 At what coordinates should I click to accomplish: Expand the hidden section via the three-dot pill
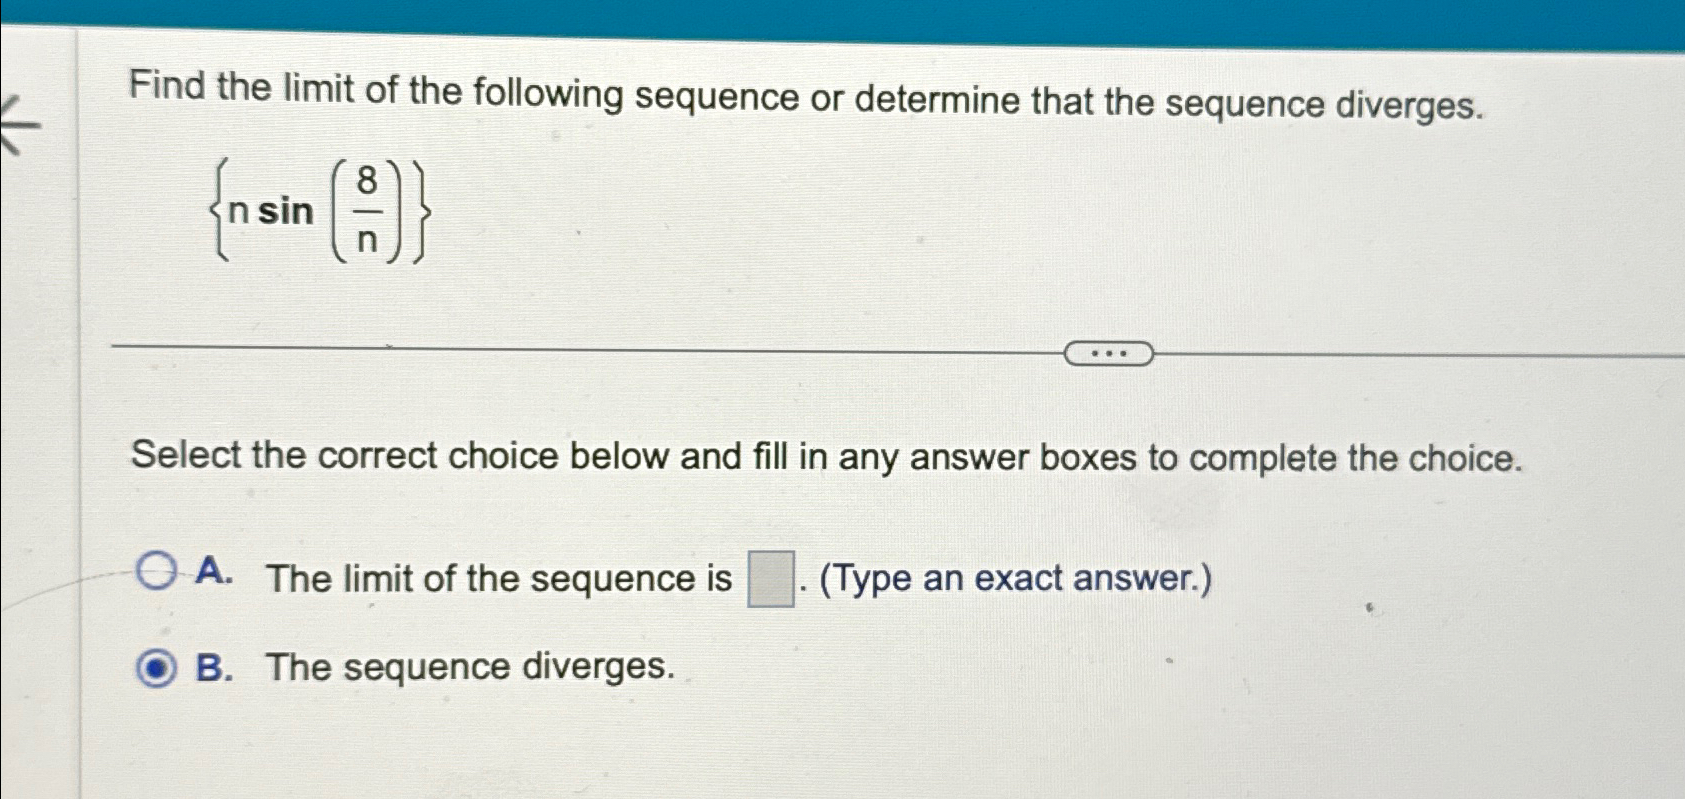coord(1110,352)
